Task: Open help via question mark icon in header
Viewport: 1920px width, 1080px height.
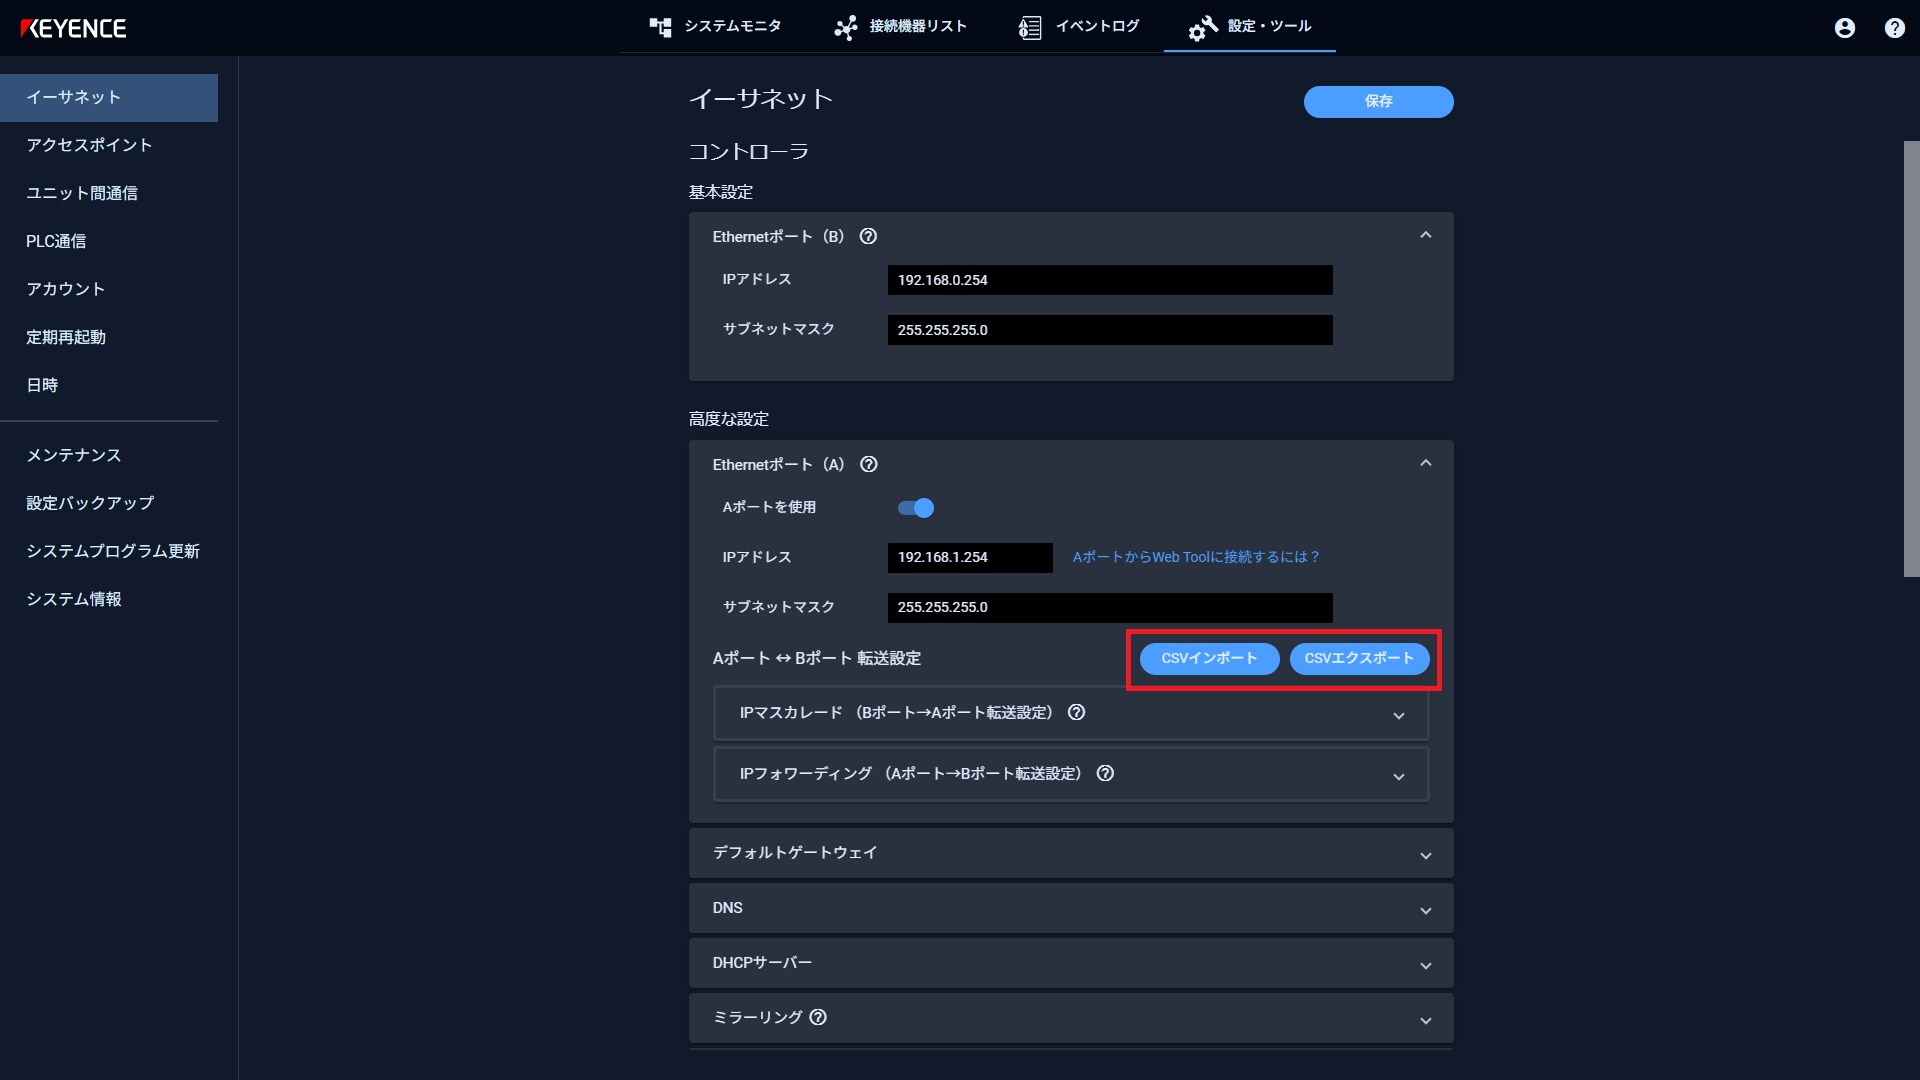Action: 1894,28
